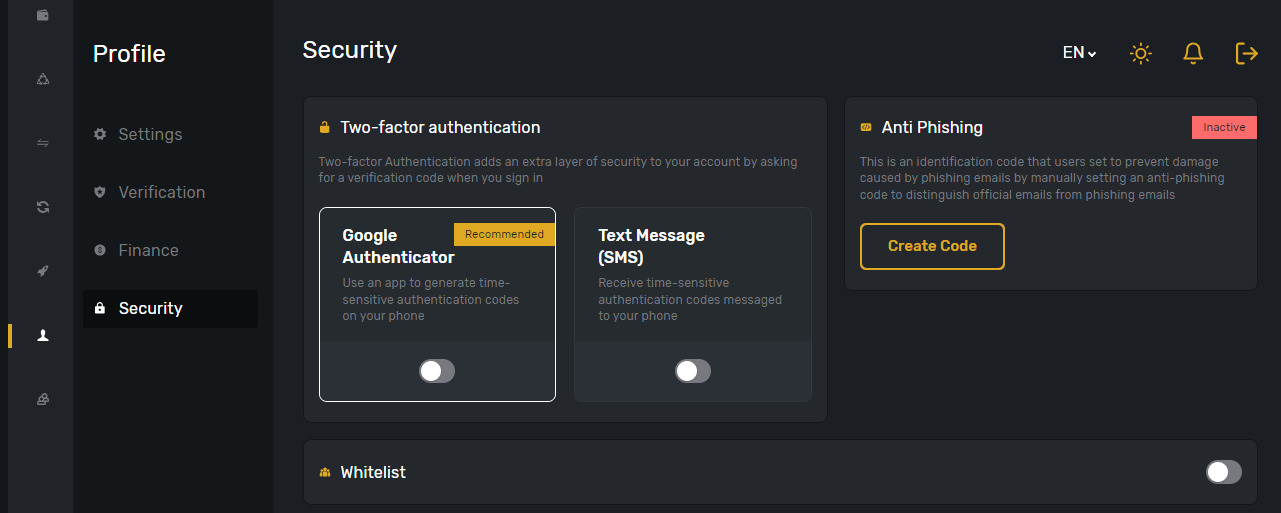
Task: Log out using the exit arrow icon
Action: 1246,53
